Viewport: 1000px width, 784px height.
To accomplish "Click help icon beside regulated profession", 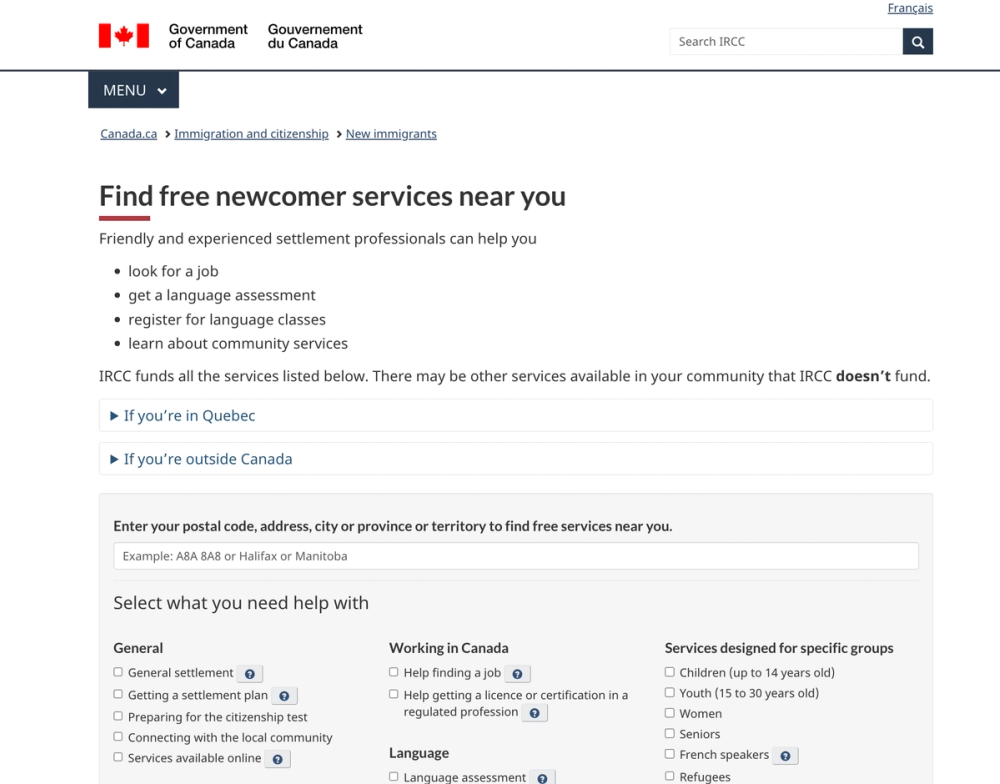I will coord(534,713).
